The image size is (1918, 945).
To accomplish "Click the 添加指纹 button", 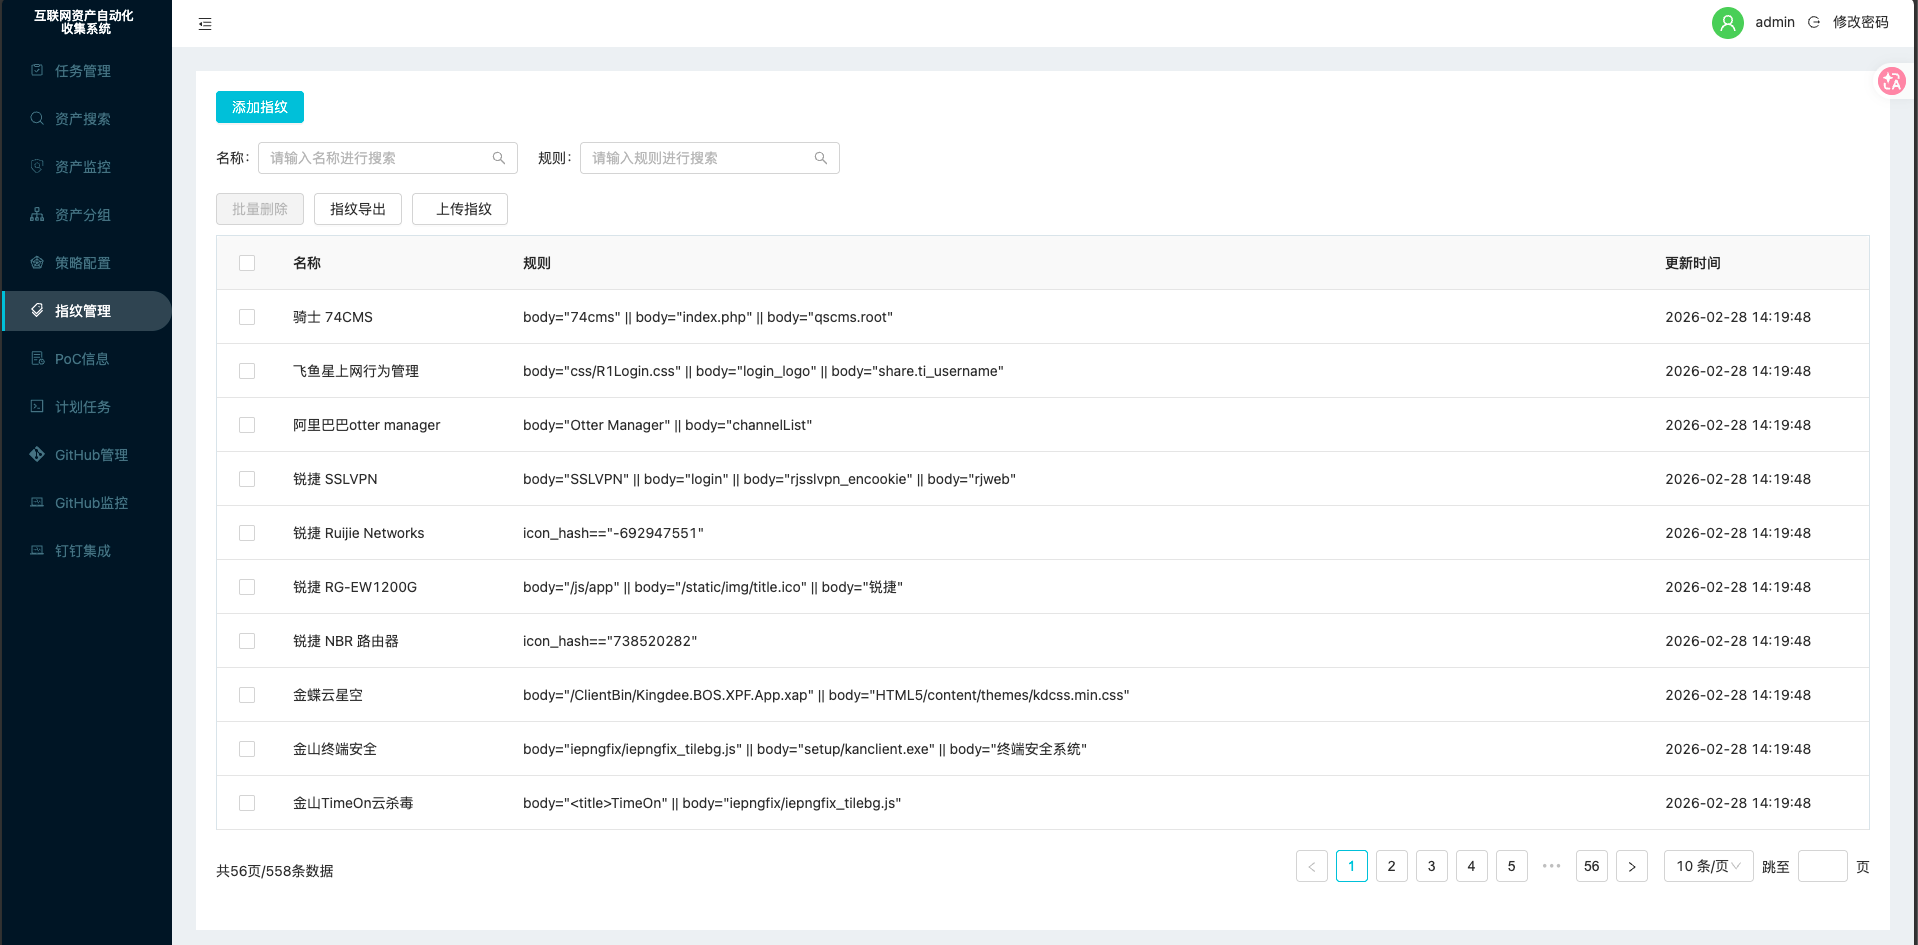I will point(260,107).
